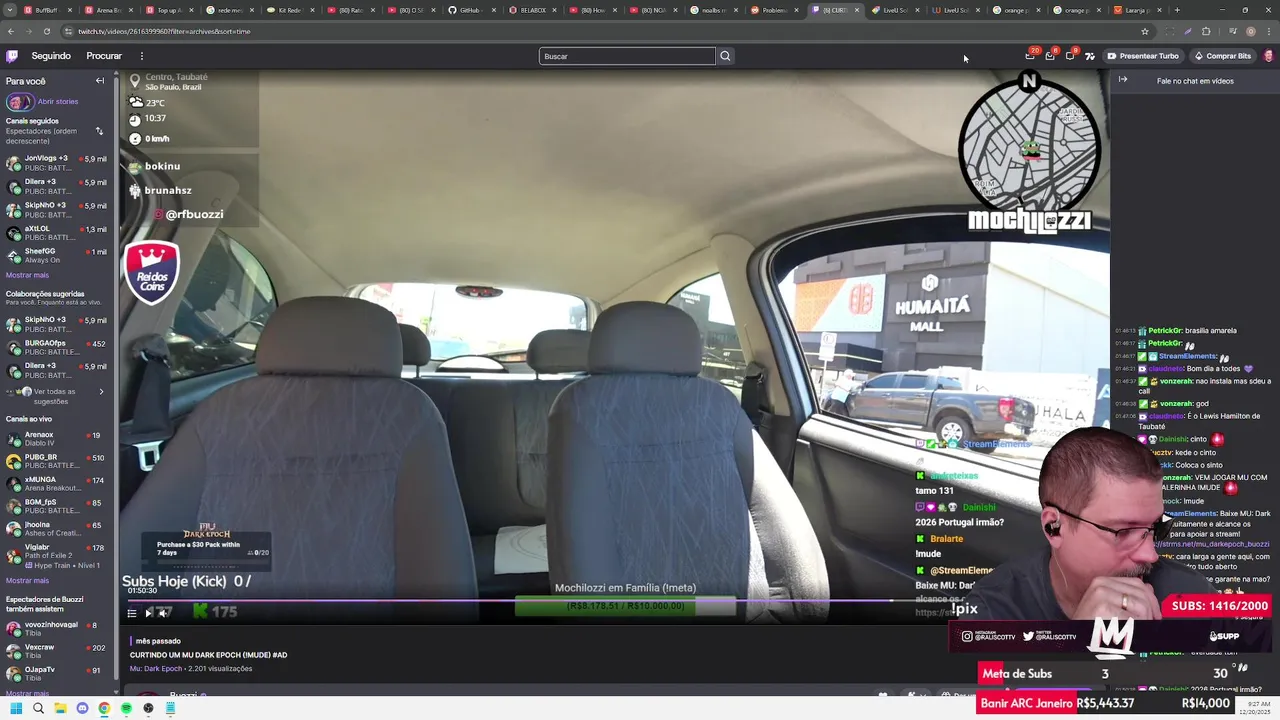This screenshot has width=1280, height=720.
Task: Collapse the Para você sidebar
Action: tap(100, 81)
